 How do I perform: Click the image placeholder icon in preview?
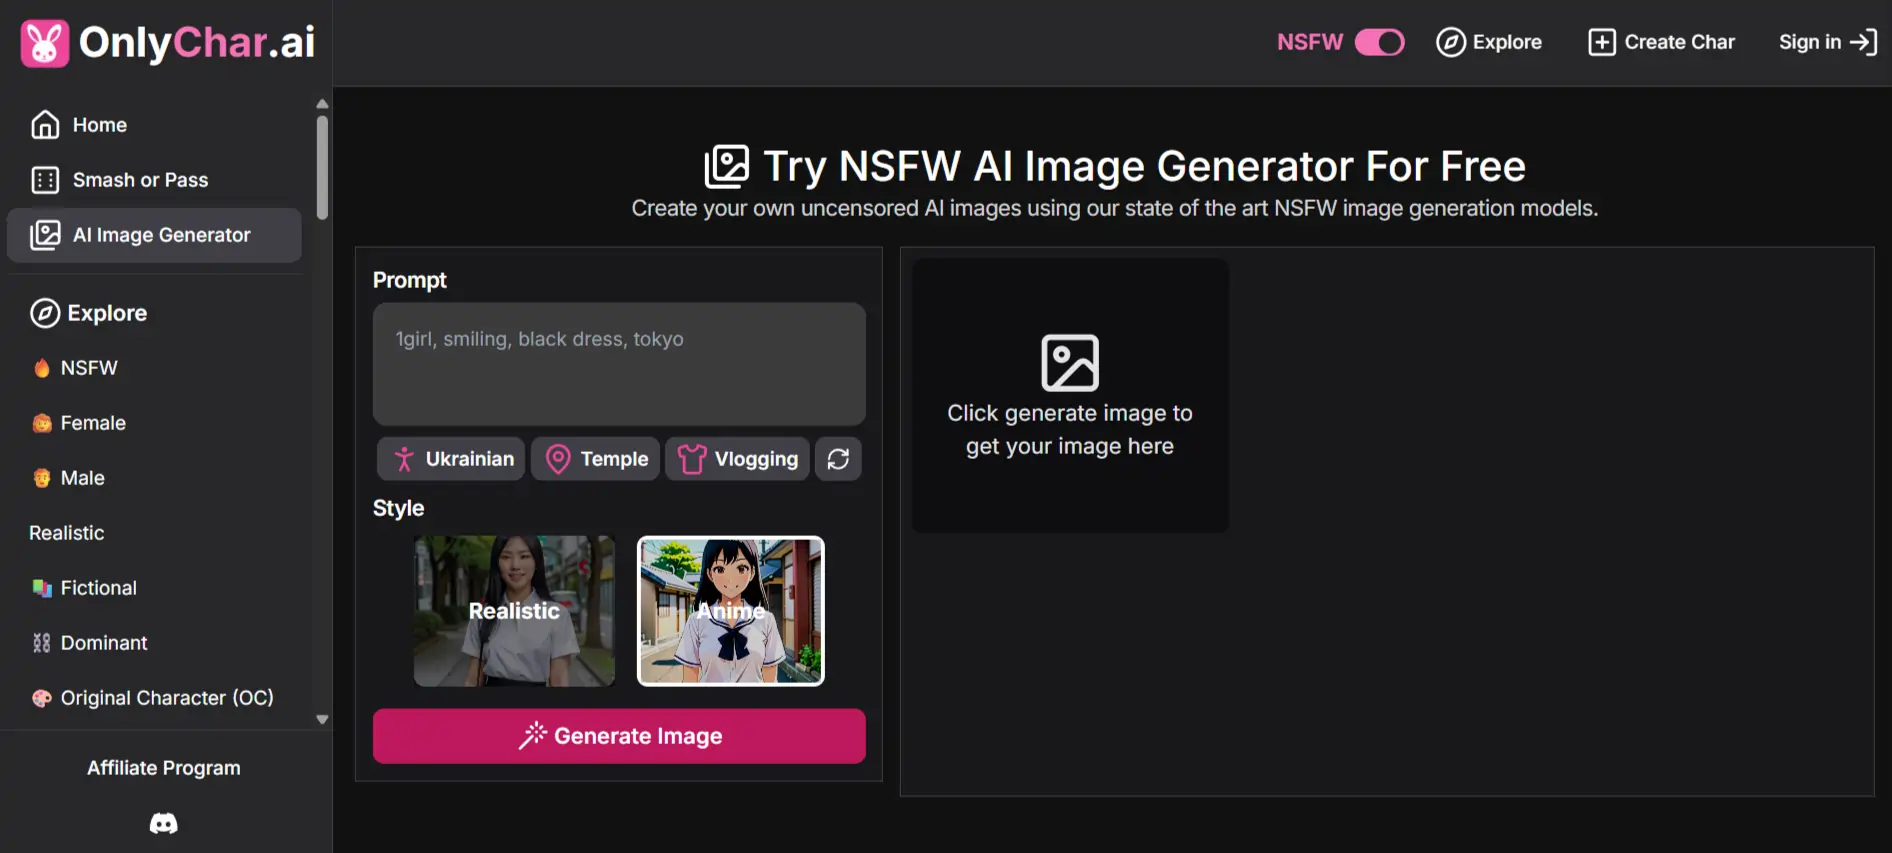pos(1070,363)
